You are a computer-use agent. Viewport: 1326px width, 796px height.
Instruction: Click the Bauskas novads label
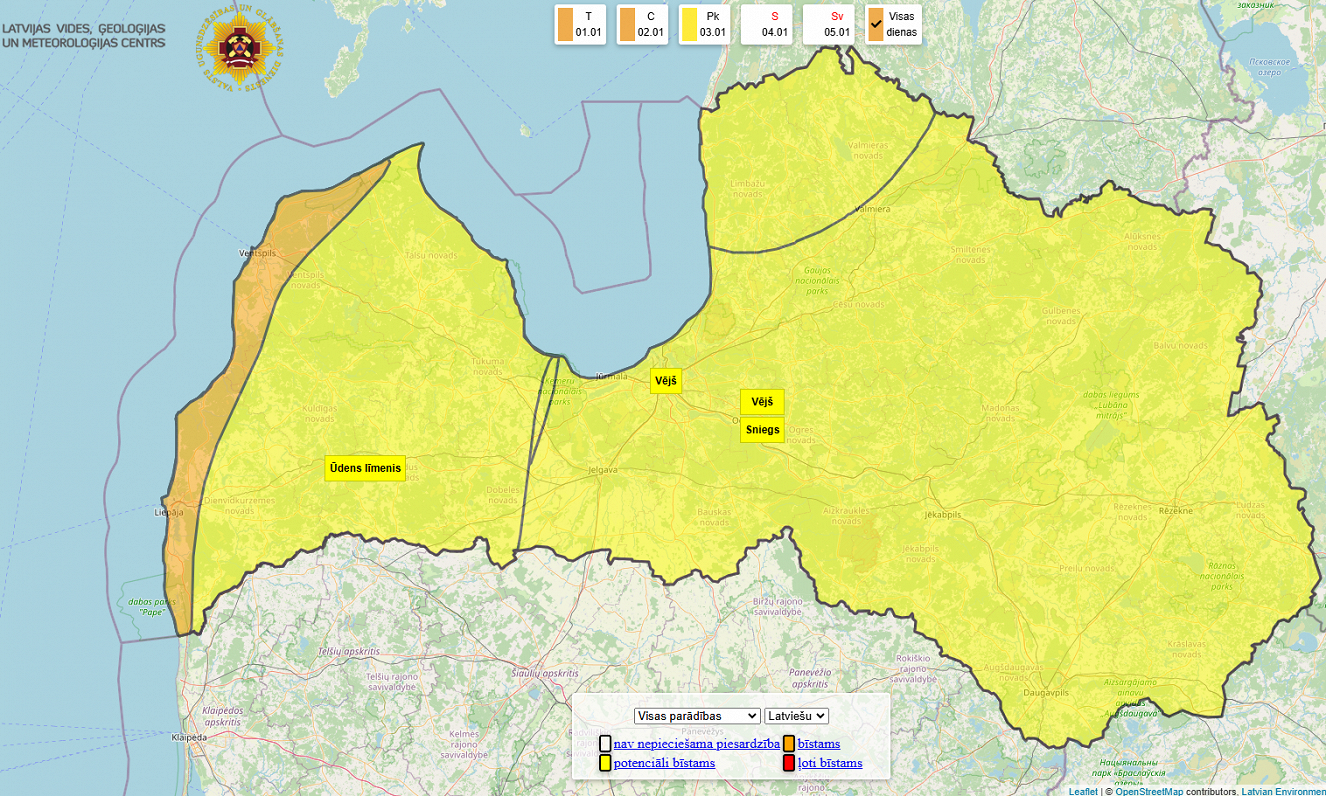pos(714,517)
